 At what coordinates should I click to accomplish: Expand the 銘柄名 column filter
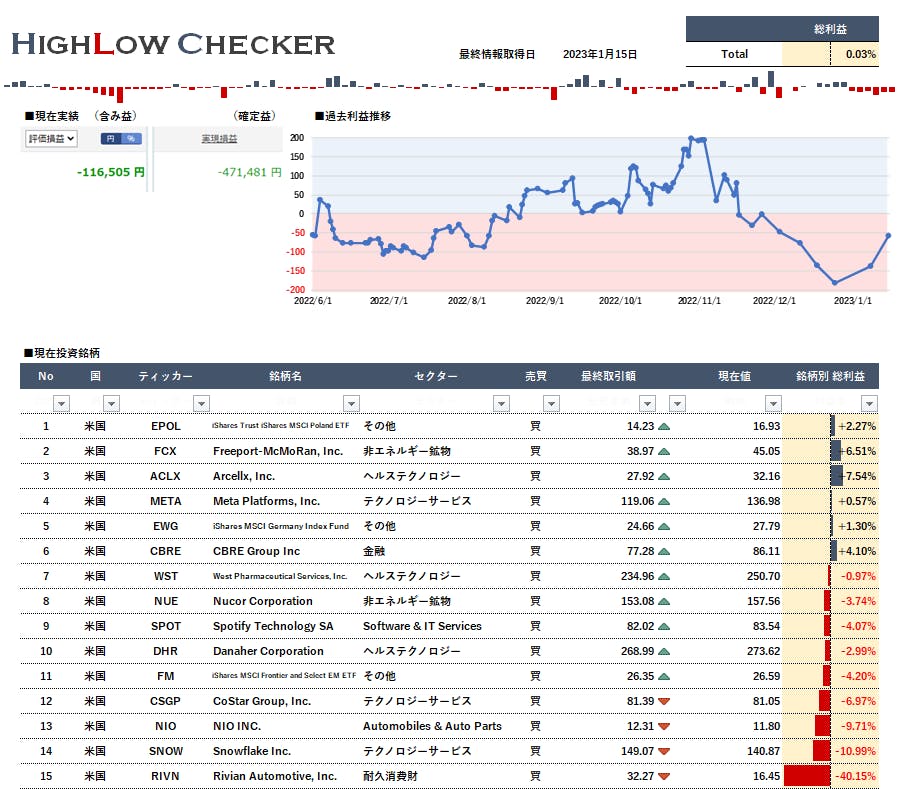[351, 403]
